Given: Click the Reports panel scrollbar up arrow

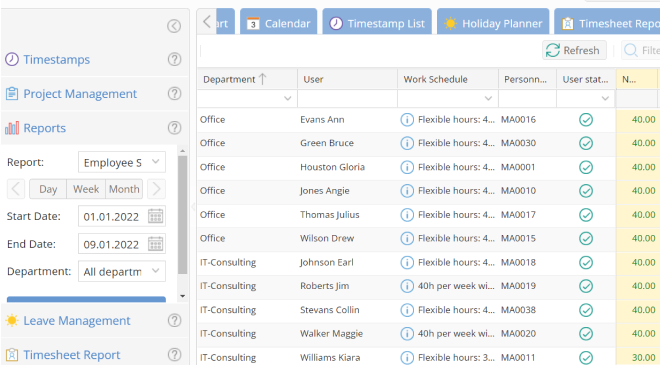Looking at the screenshot, I should click(182, 151).
